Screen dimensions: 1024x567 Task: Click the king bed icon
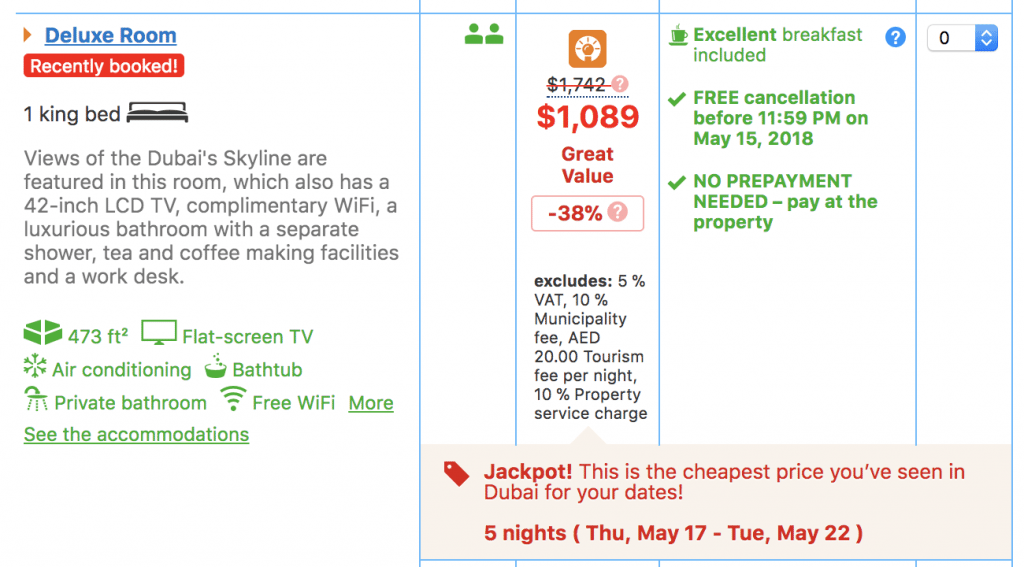[x=157, y=113]
